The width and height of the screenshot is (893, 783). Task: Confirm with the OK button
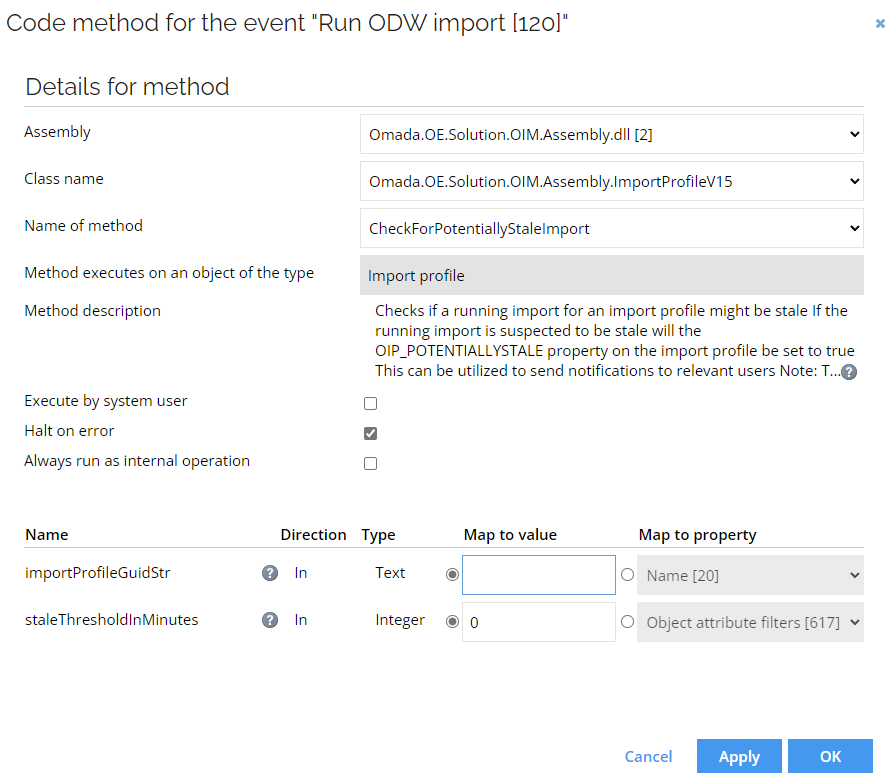pos(830,756)
